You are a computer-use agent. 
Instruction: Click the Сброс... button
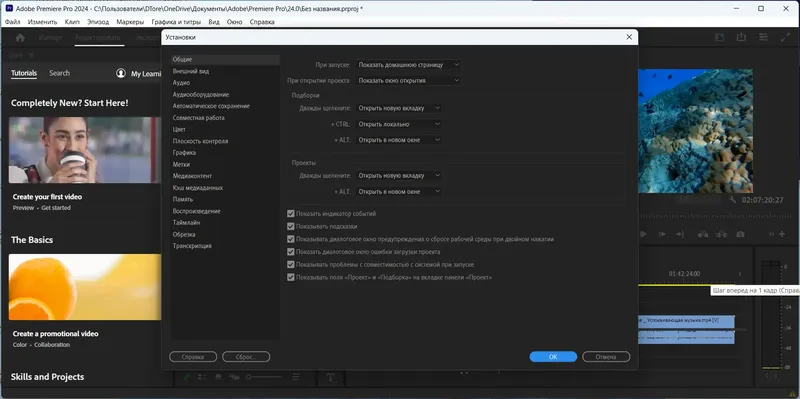click(246, 357)
